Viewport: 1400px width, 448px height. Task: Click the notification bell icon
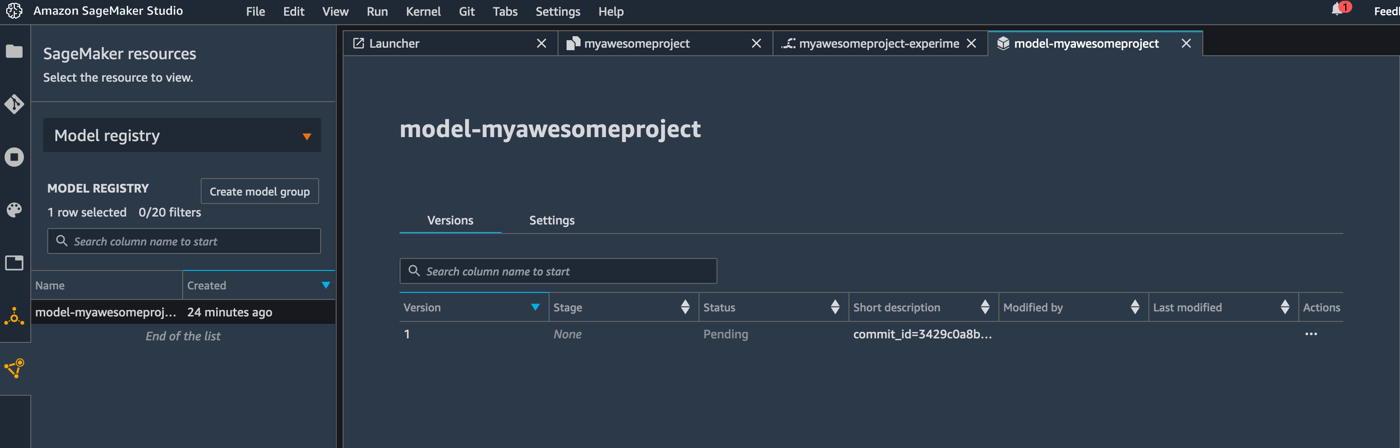(x=1339, y=9)
